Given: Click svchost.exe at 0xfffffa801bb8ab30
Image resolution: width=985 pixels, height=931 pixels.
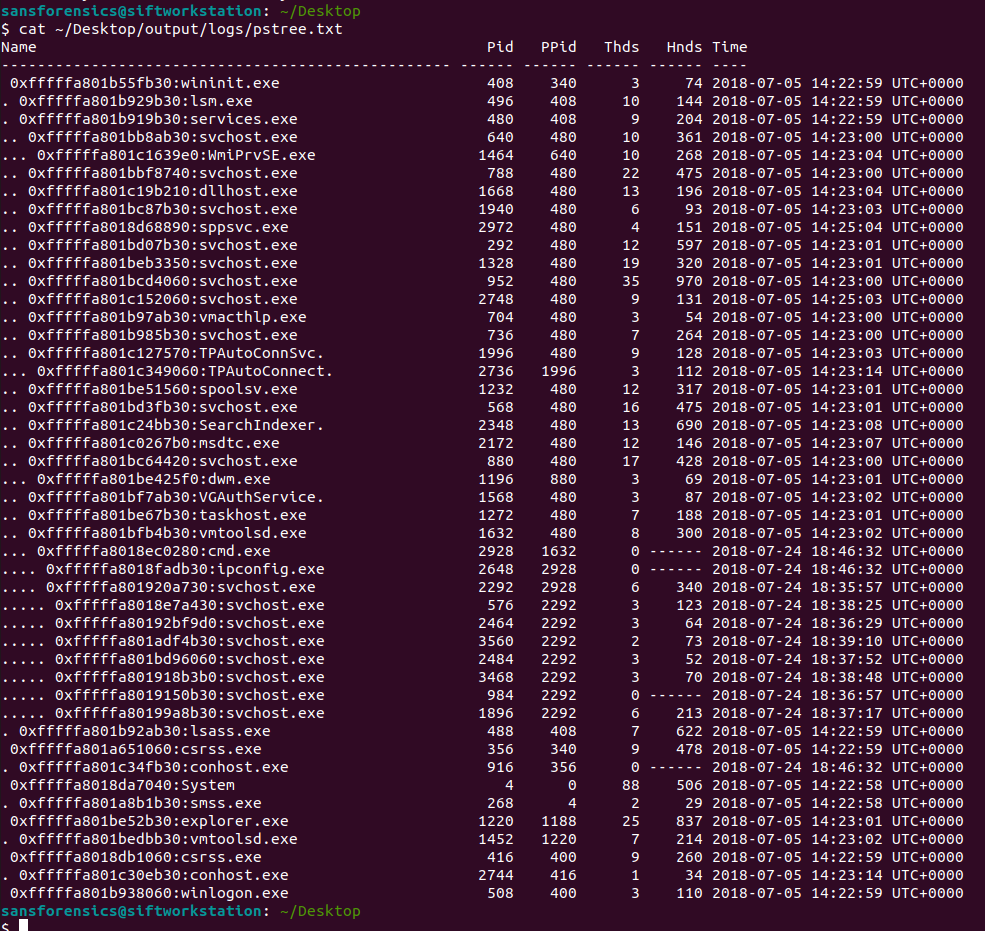Looking at the screenshot, I should point(163,138).
